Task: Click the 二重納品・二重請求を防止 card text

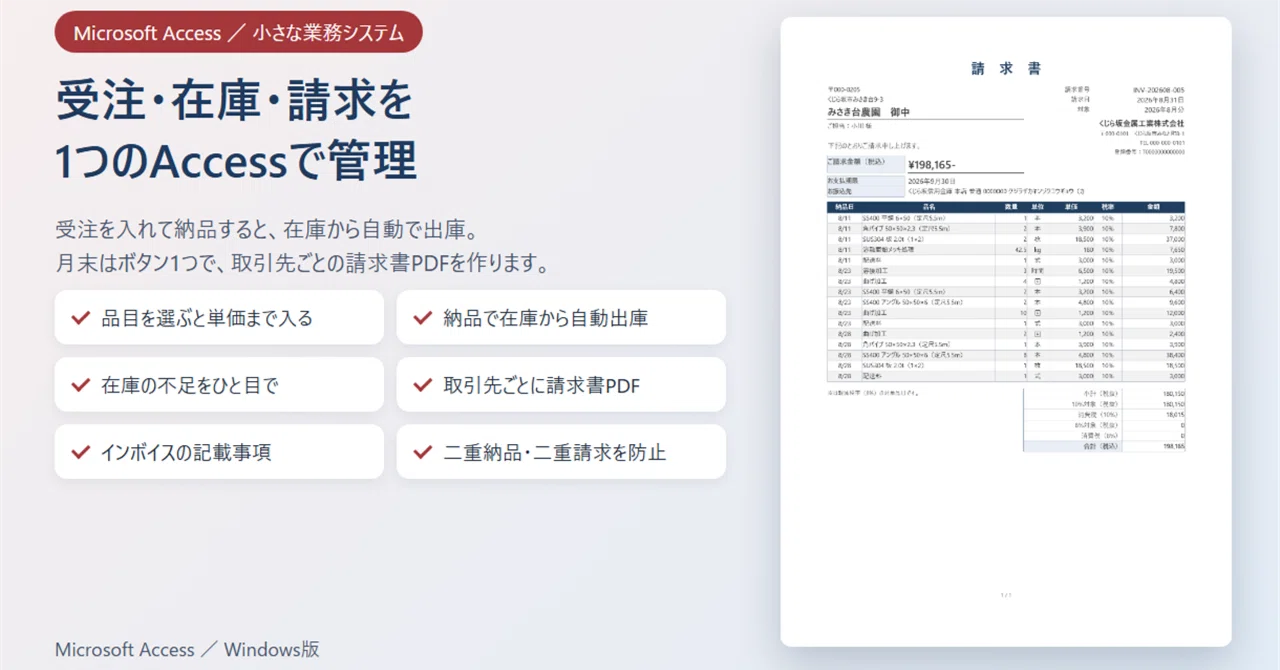Action: coord(554,452)
